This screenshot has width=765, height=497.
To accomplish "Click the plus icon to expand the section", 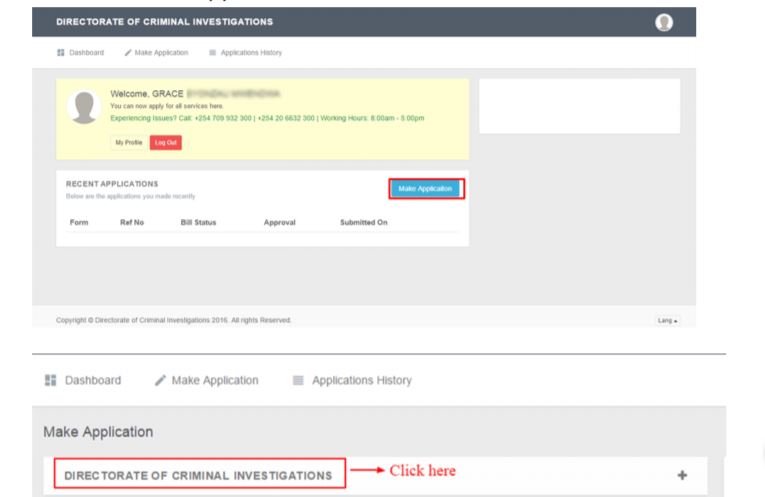I will point(682,475).
